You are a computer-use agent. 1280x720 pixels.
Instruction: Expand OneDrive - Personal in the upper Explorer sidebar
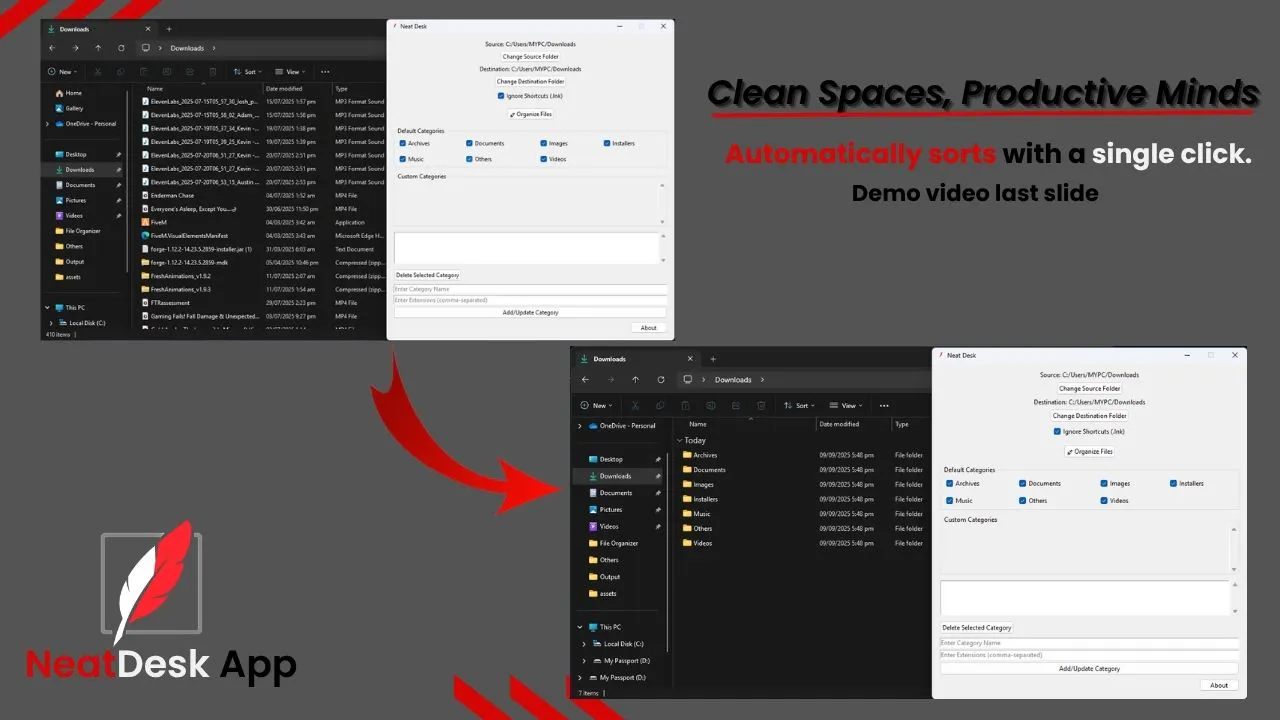[x=48, y=124]
